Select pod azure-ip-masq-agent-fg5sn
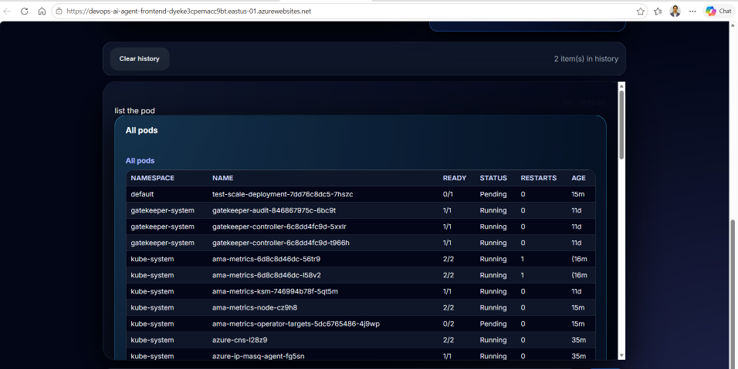The height and width of the screenshot is (369, 738). pos(258,356)
